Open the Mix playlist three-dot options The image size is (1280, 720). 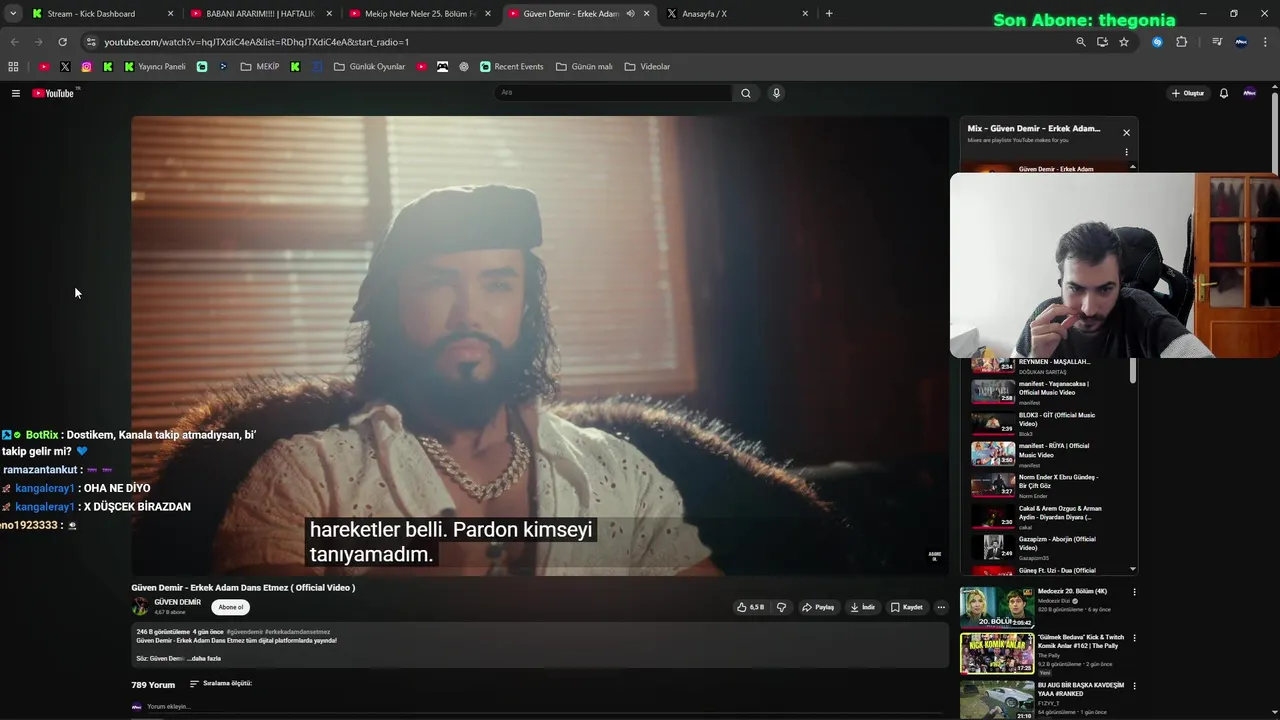[1126, 153]
